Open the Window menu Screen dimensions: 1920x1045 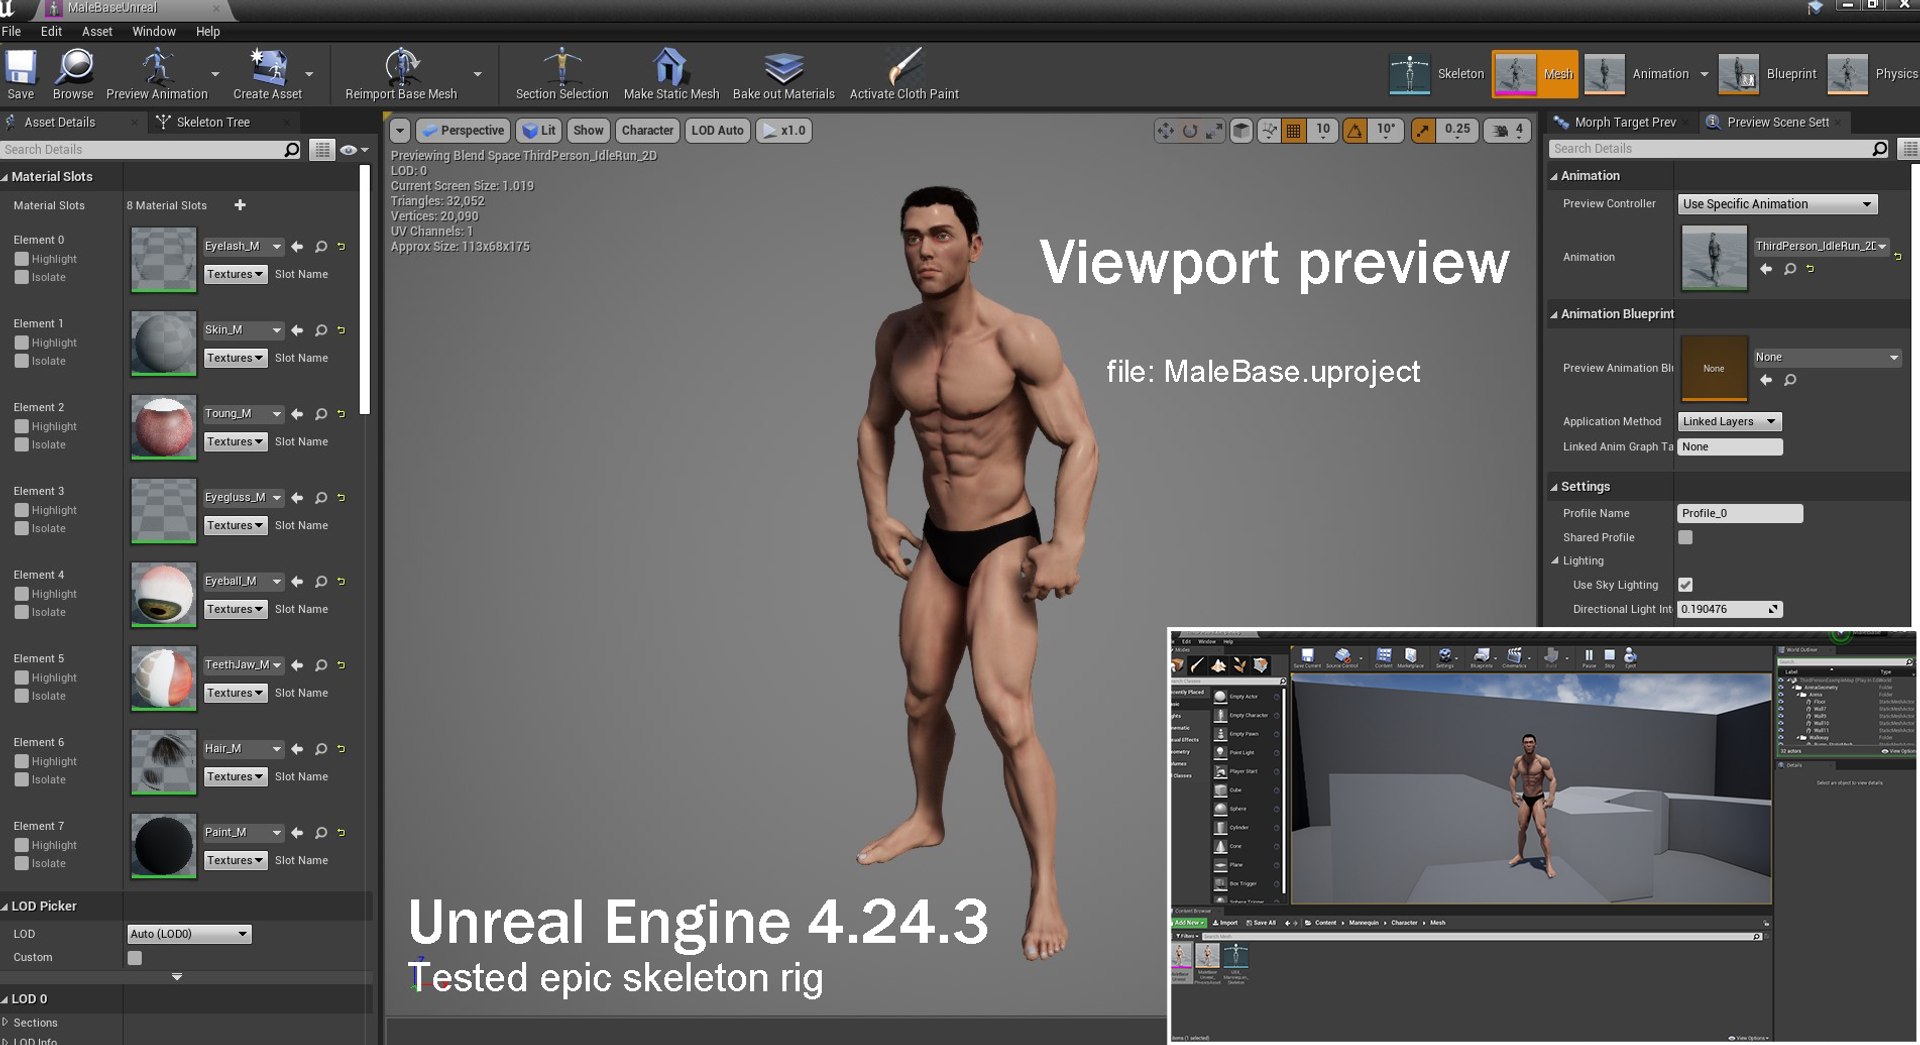154,31
